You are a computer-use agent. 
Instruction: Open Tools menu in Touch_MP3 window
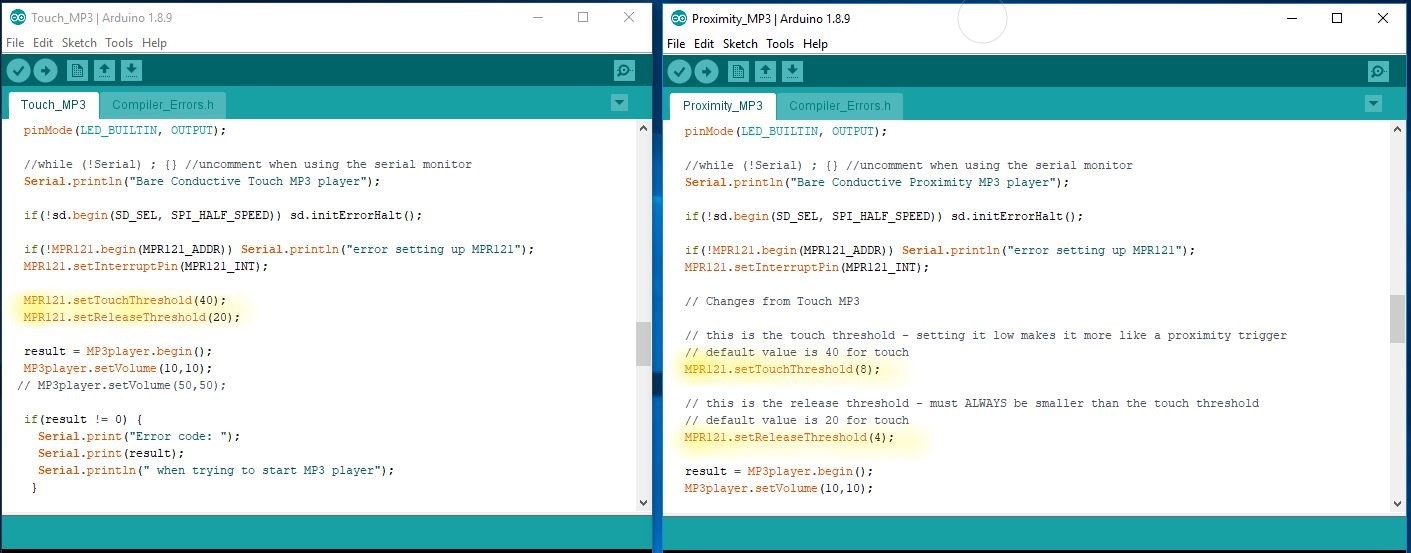119,43
